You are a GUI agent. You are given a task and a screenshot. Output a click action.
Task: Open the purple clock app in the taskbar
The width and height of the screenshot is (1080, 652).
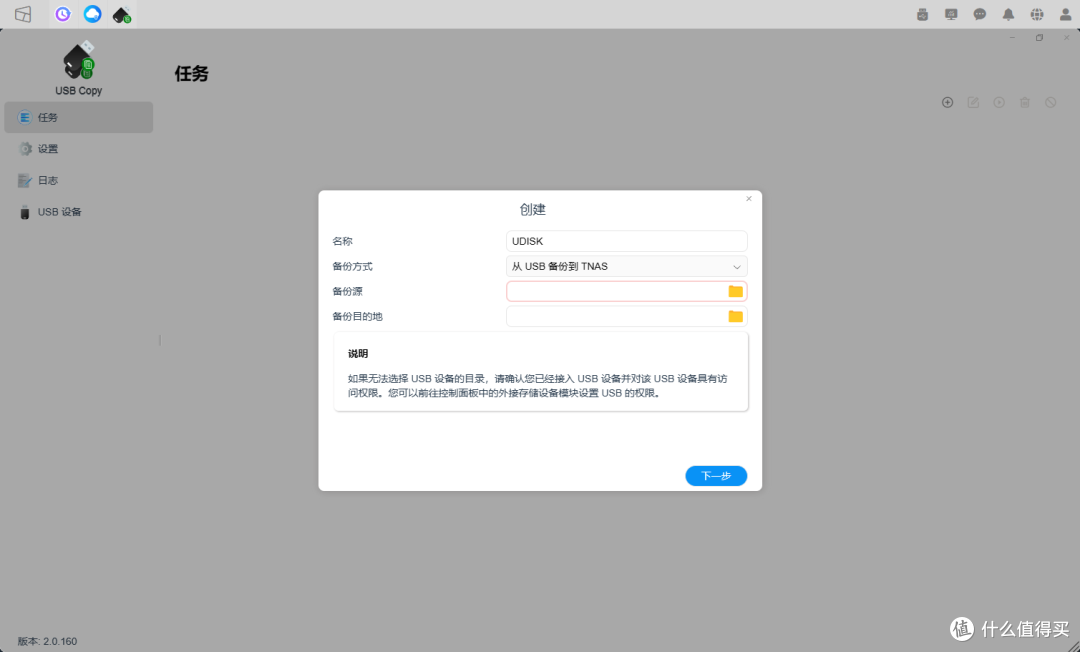(63, 14)
